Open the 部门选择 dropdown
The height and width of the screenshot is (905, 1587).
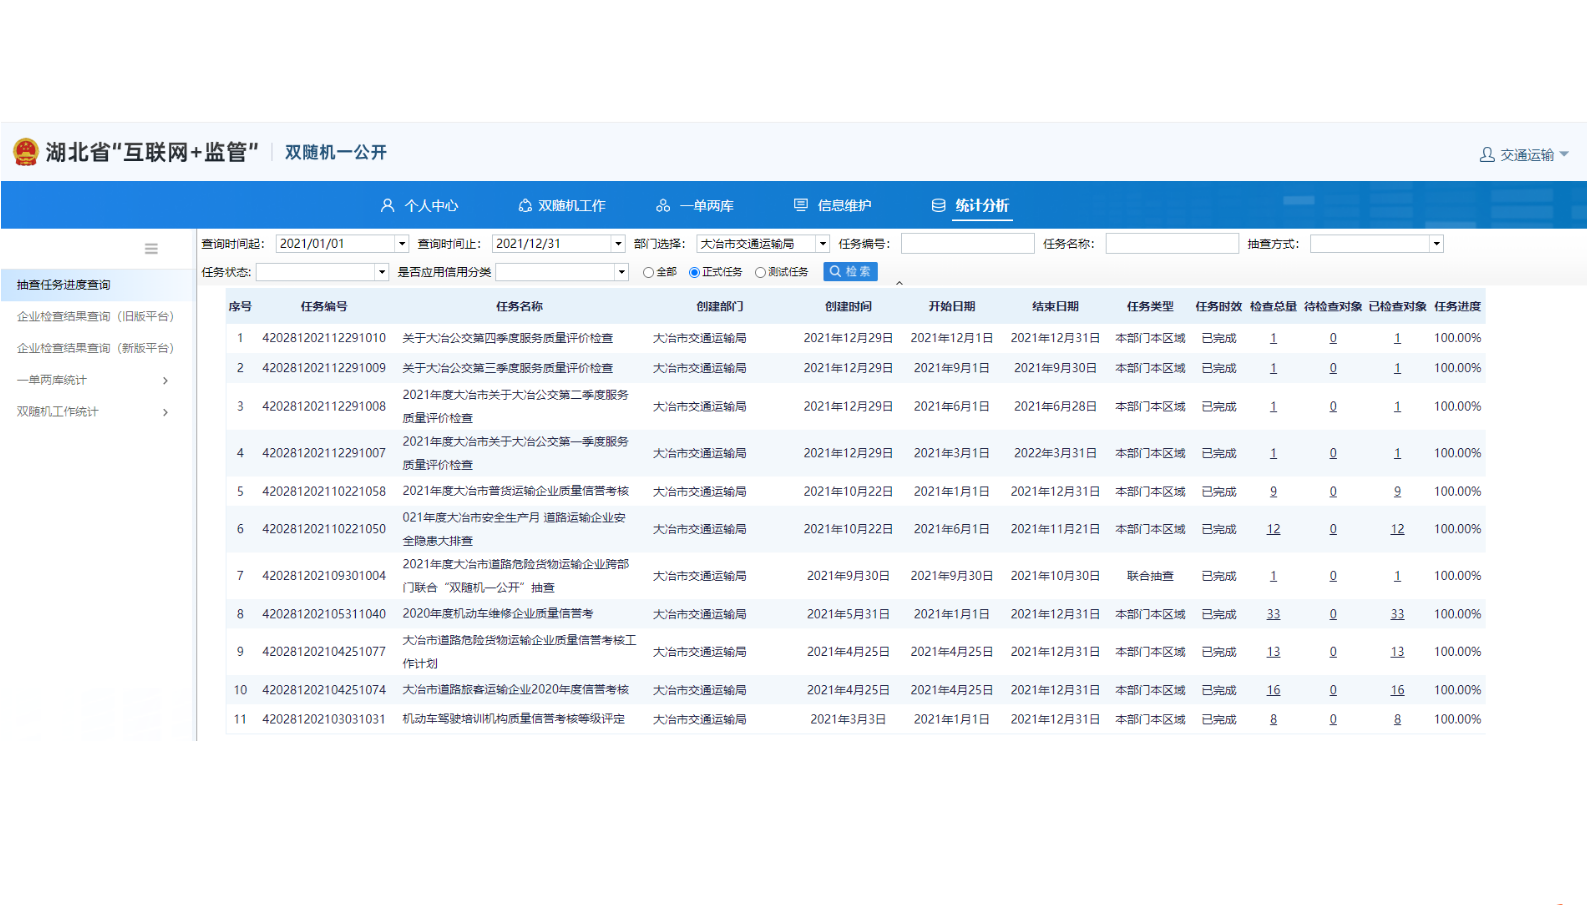pos(822,244)
